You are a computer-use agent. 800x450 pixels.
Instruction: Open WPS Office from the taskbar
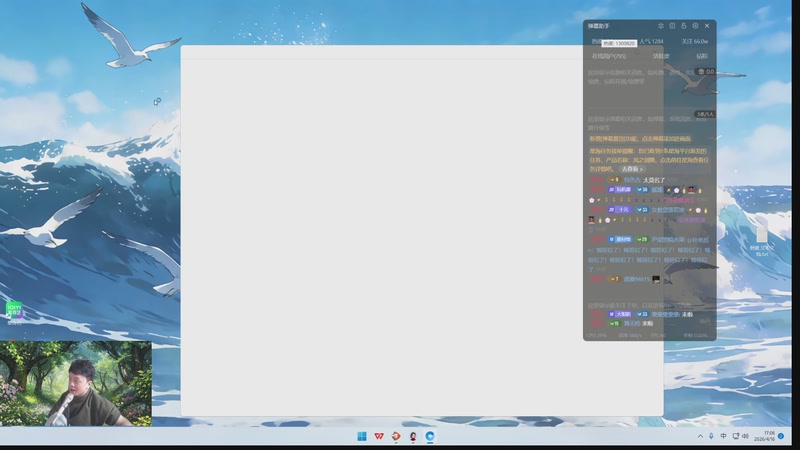pyautogui.click(x=379, y=436)
